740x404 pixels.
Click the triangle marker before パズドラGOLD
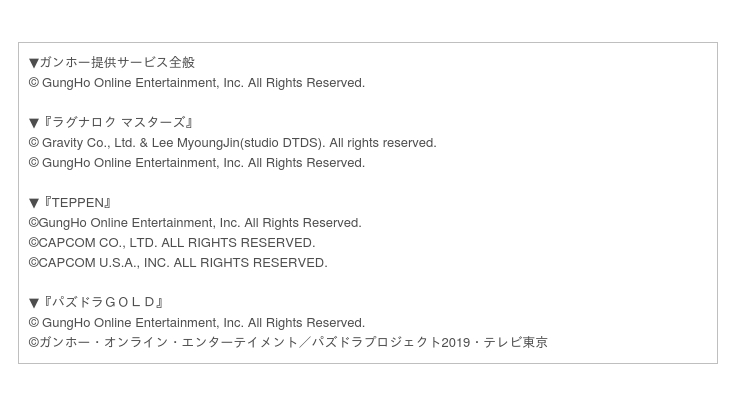tap(34, 303)
